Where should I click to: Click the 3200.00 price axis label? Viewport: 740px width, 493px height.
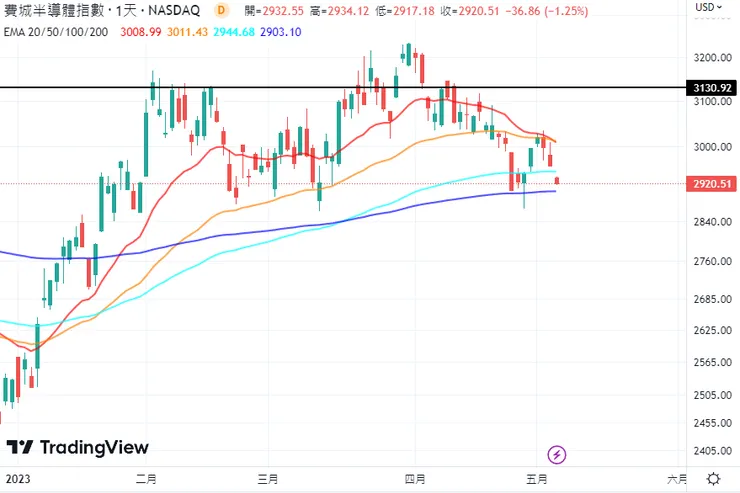(x=713, y=58)
